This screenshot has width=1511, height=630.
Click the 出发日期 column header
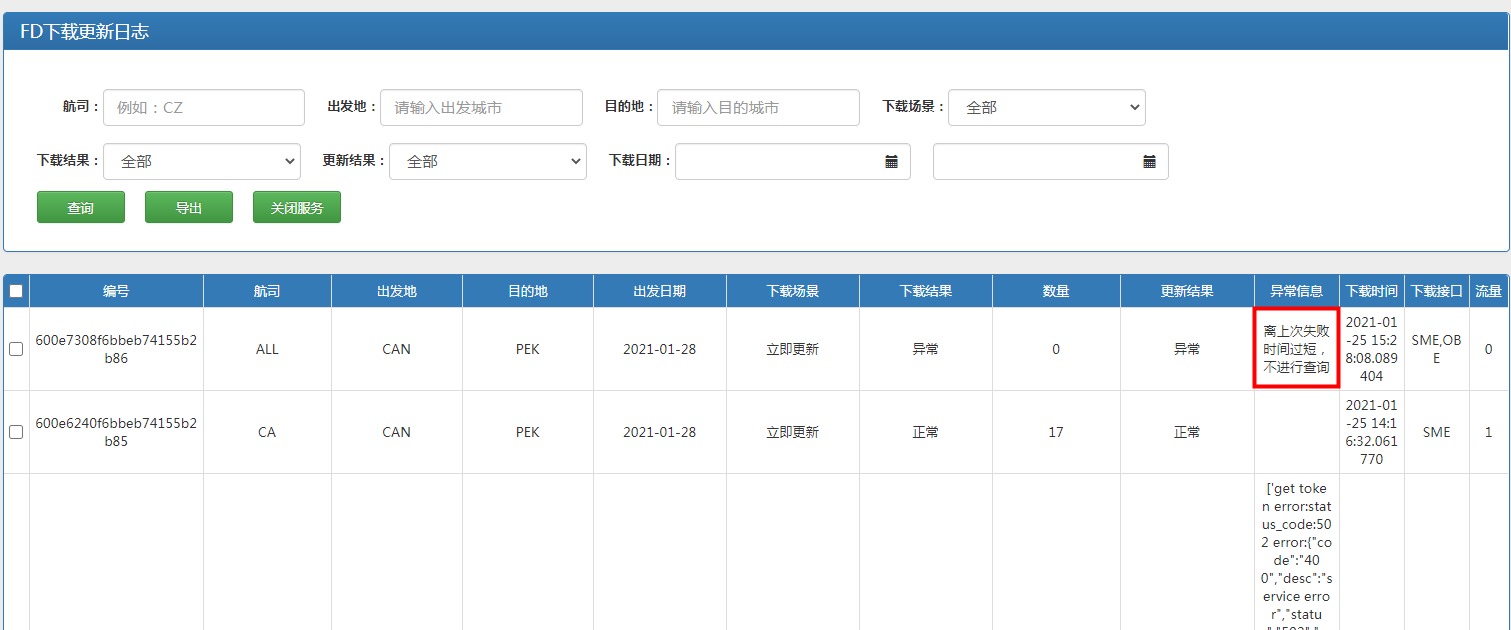pyautogui.click(x=659, y=291)
